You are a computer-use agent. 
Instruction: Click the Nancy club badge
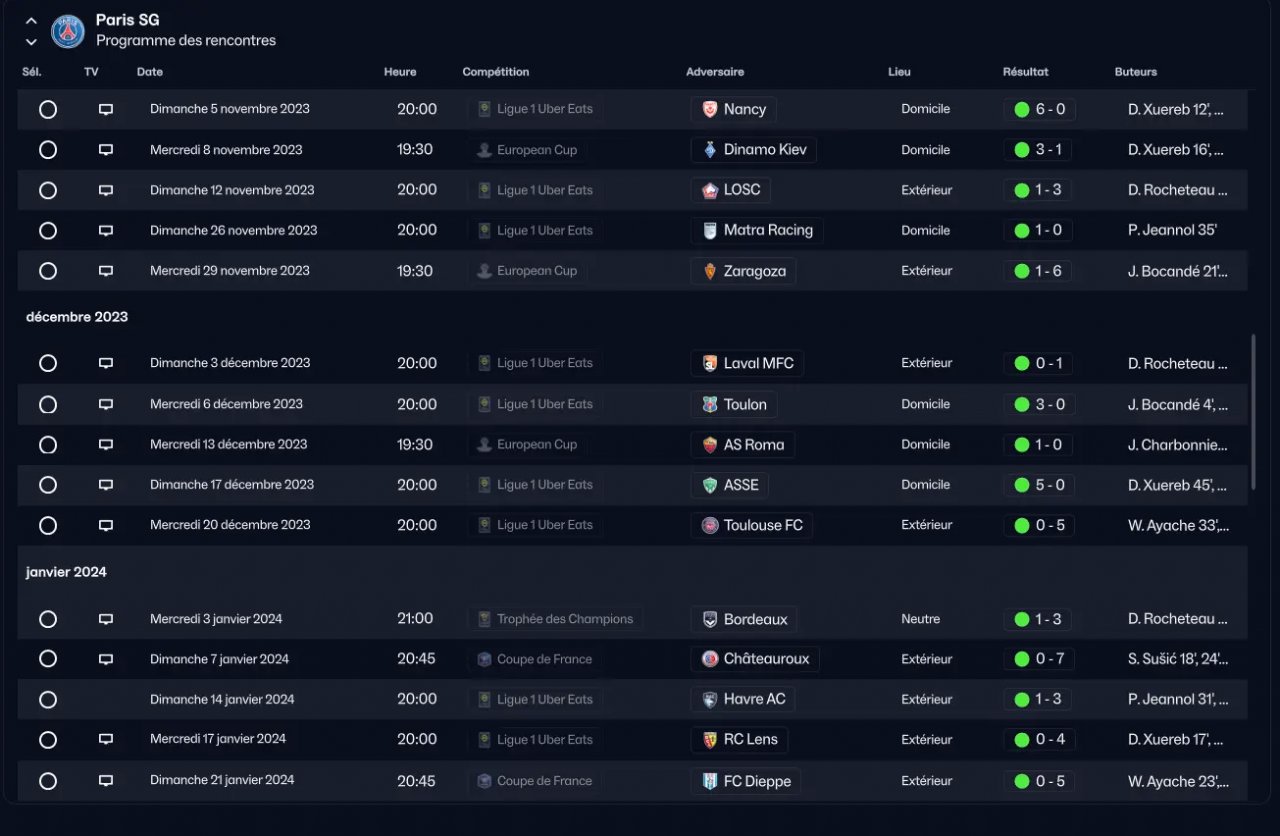click(710, 110)
